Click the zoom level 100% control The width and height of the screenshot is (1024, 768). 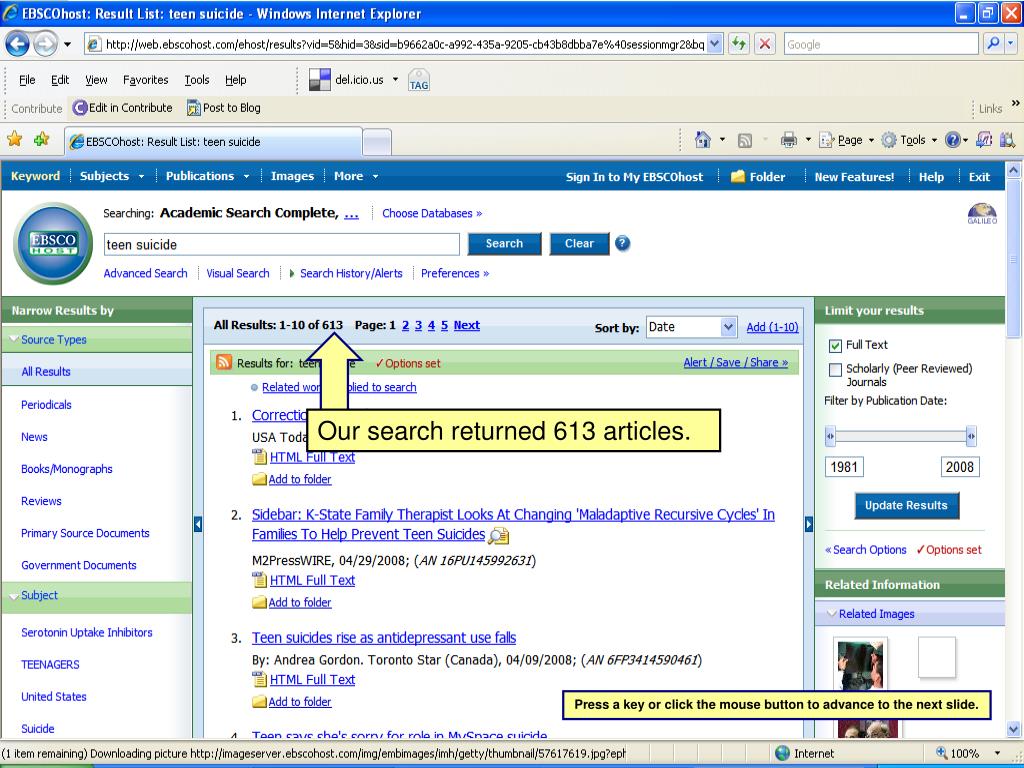click(x=968, y=753)
